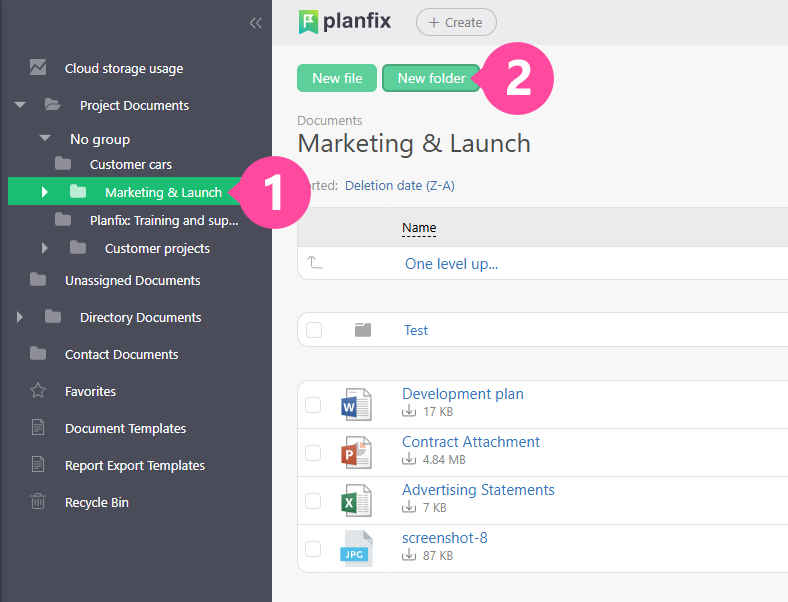788x602 pixels.
Task: Open Recycle Bin trash icon
Action: click(x=38, y=502)
